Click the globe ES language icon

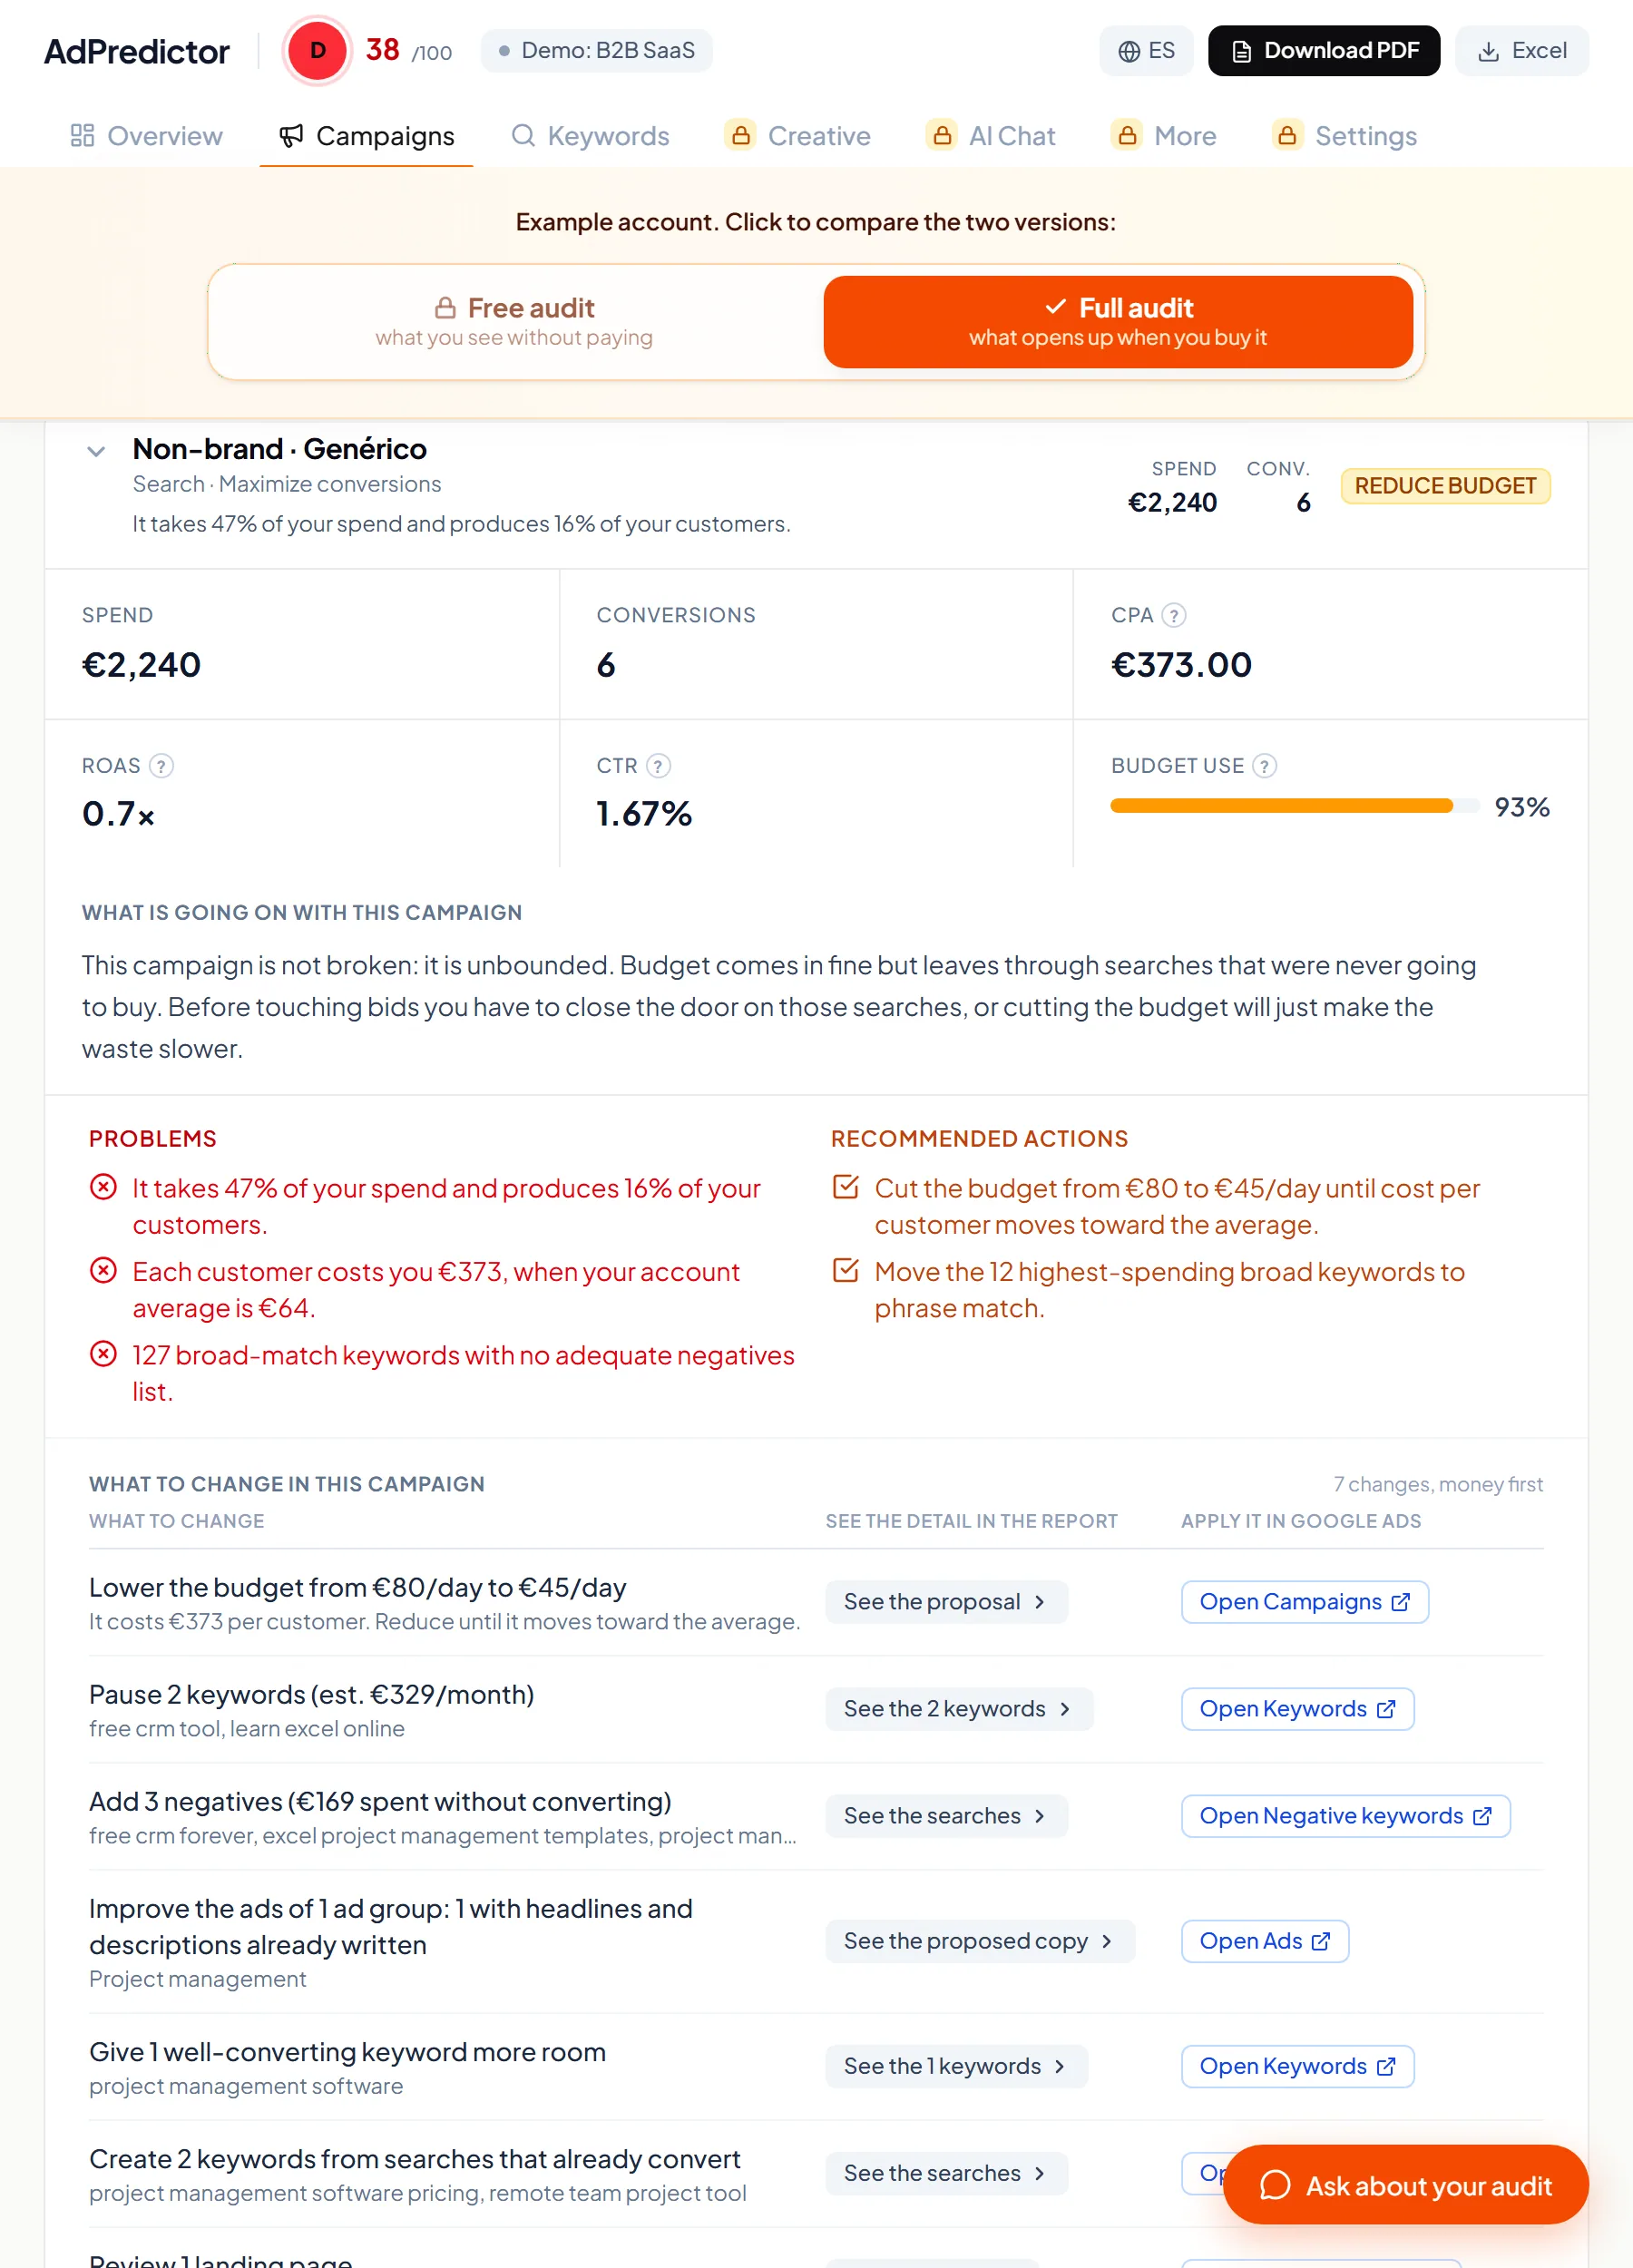[x=1129, y=51]
